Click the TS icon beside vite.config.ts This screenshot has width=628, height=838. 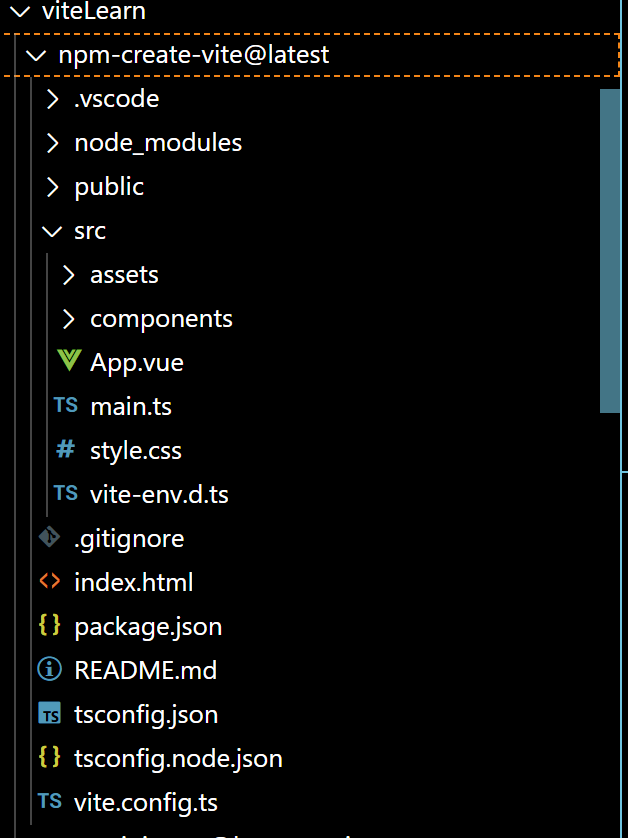[50, 801]
